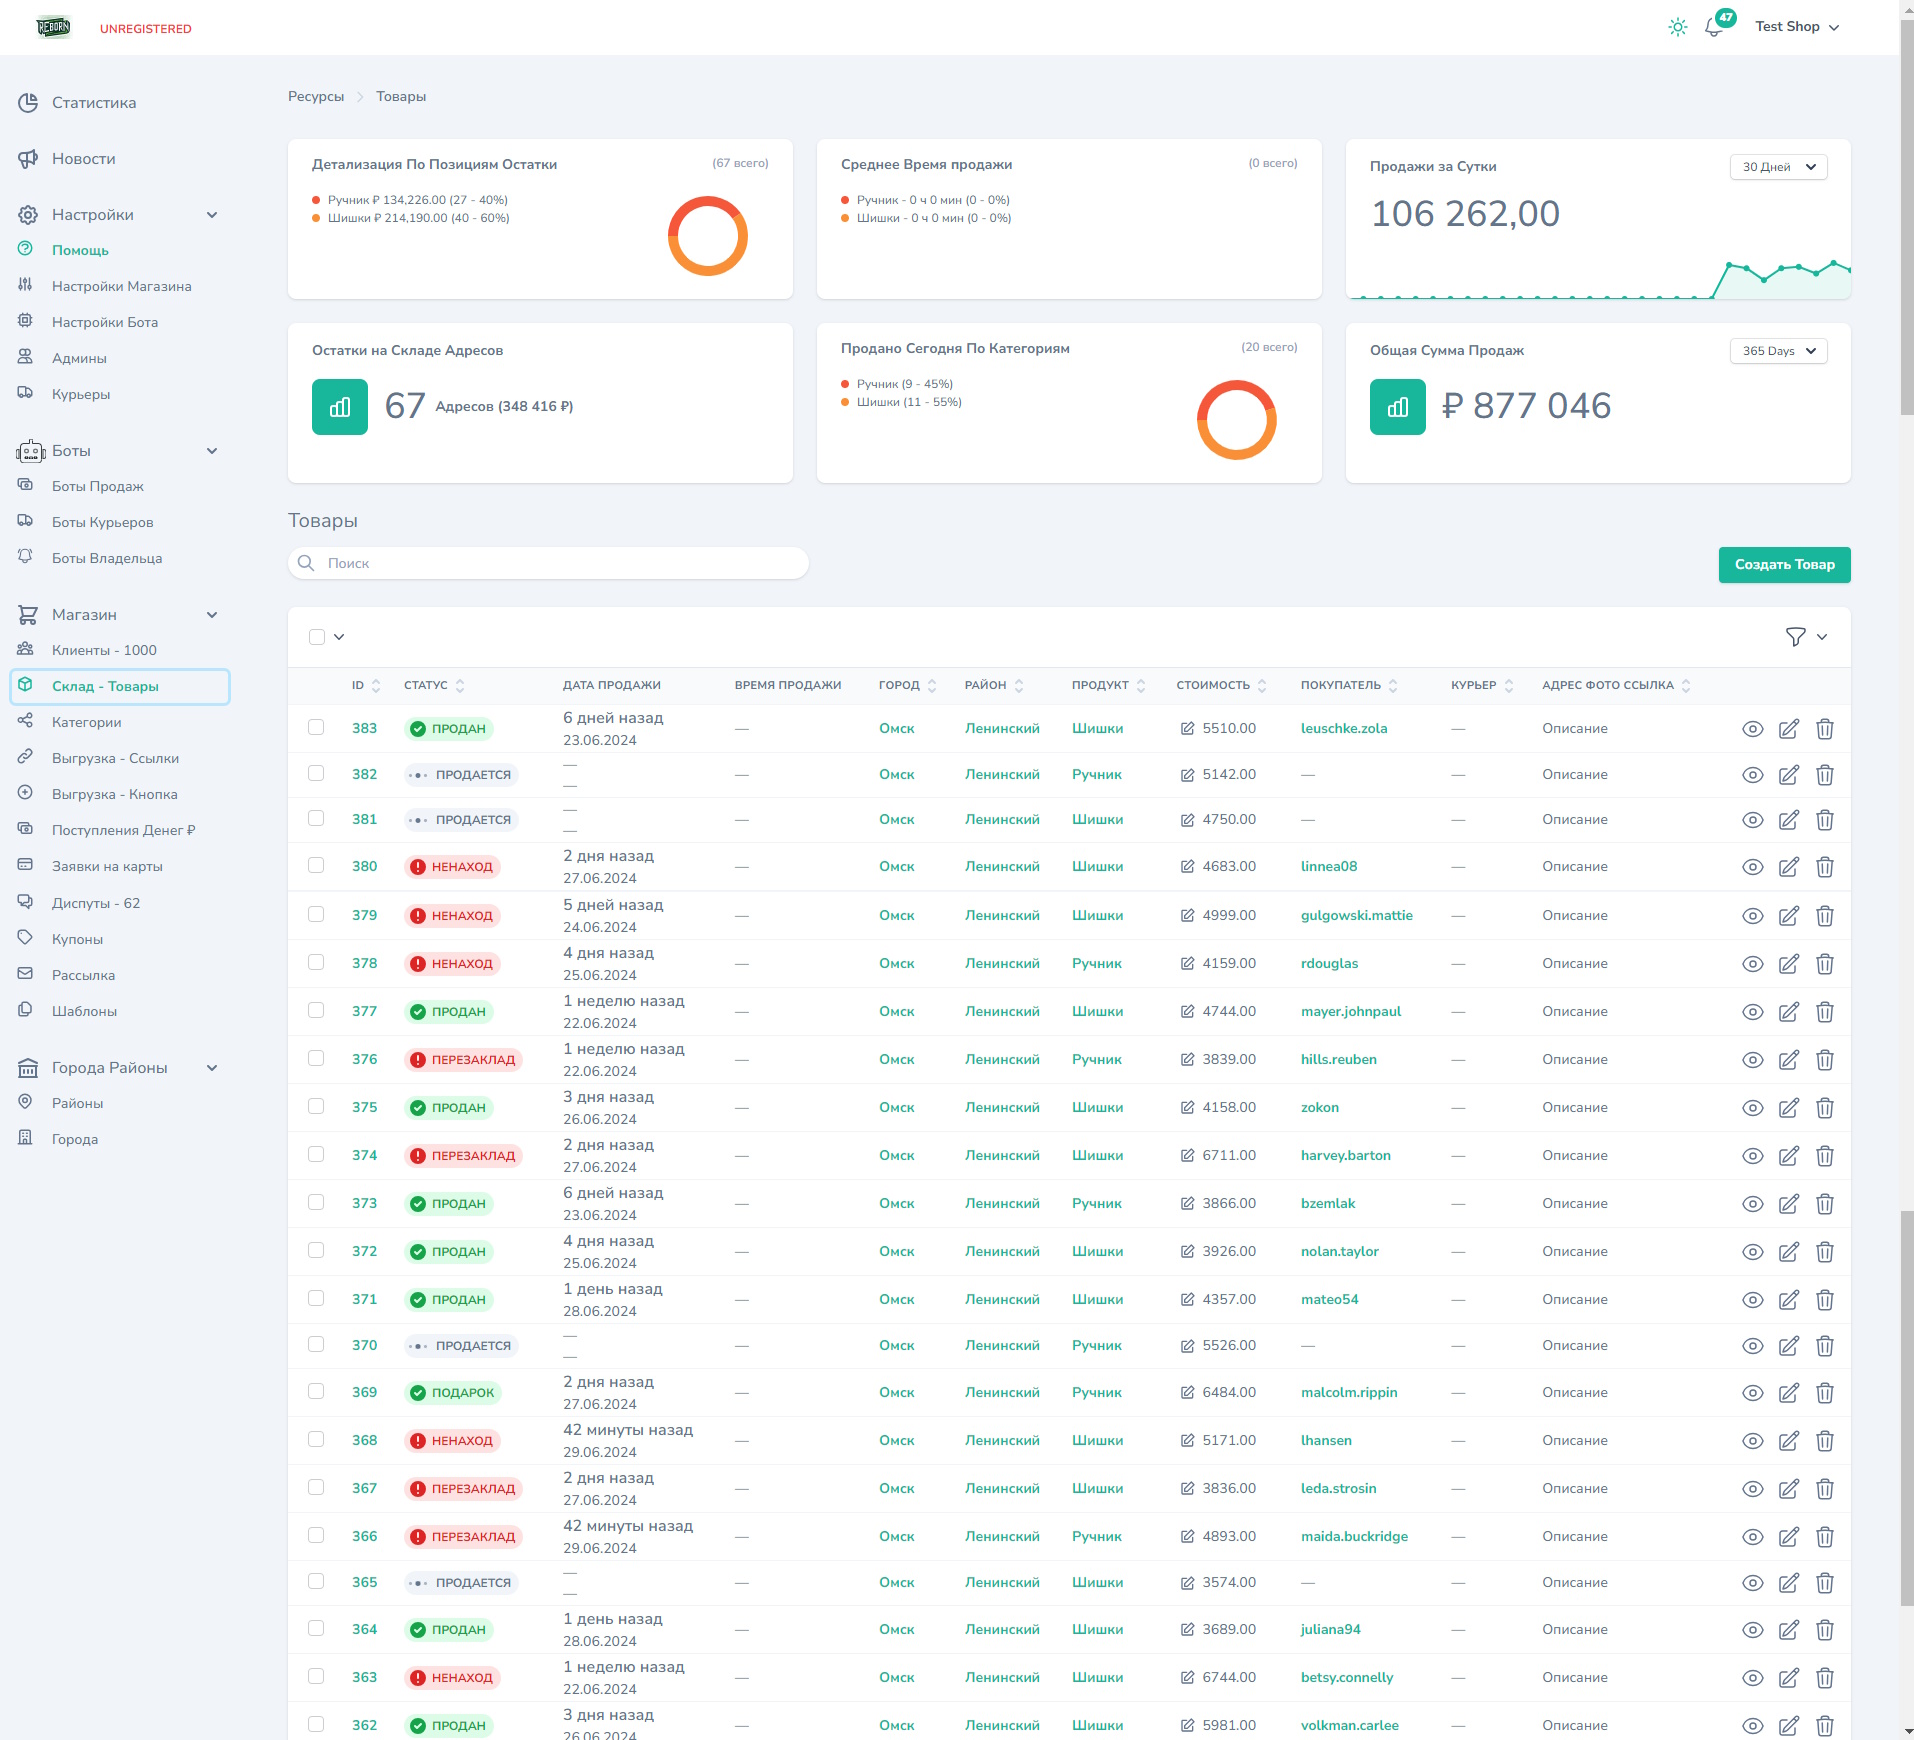View item 375 via eye icon
The width and height of the screenshot is (1914, 1740).
1752,1108
